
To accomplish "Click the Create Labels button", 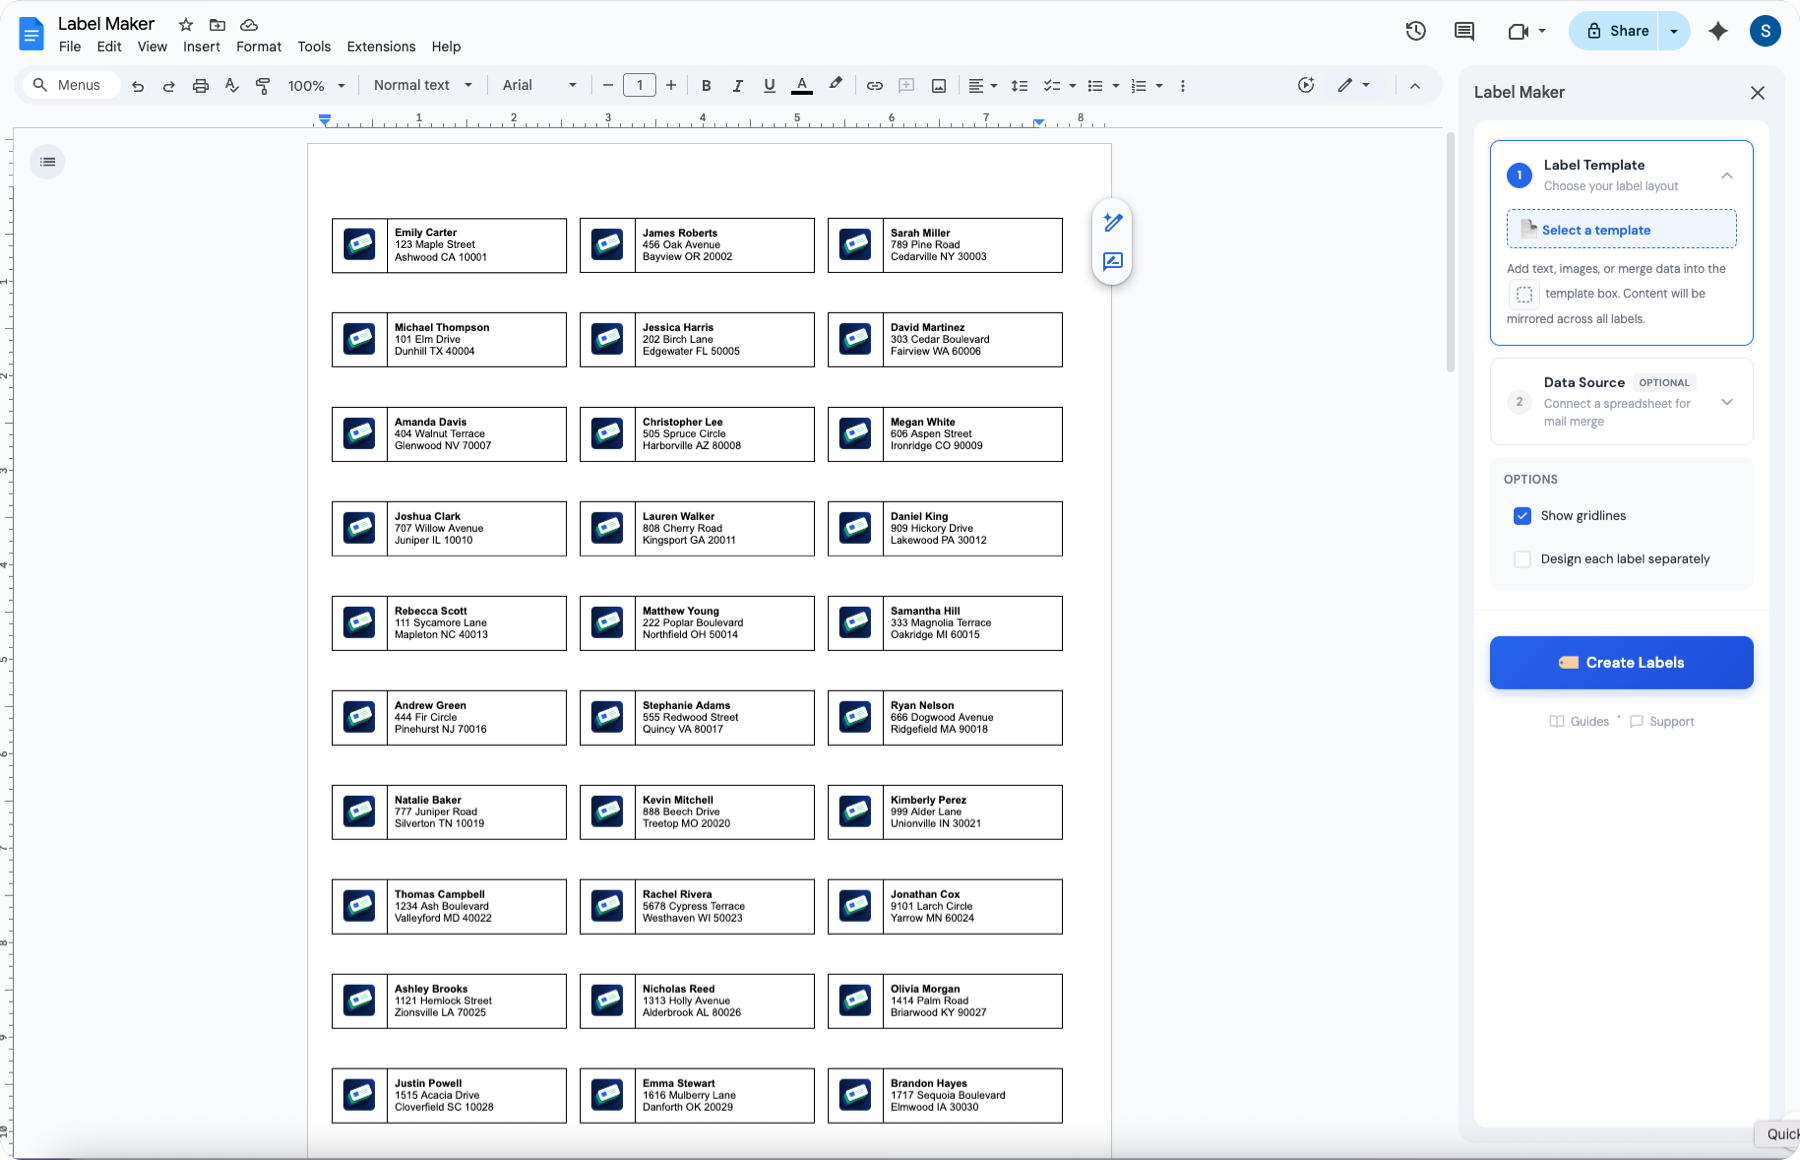I will (x=1621, y=662).
